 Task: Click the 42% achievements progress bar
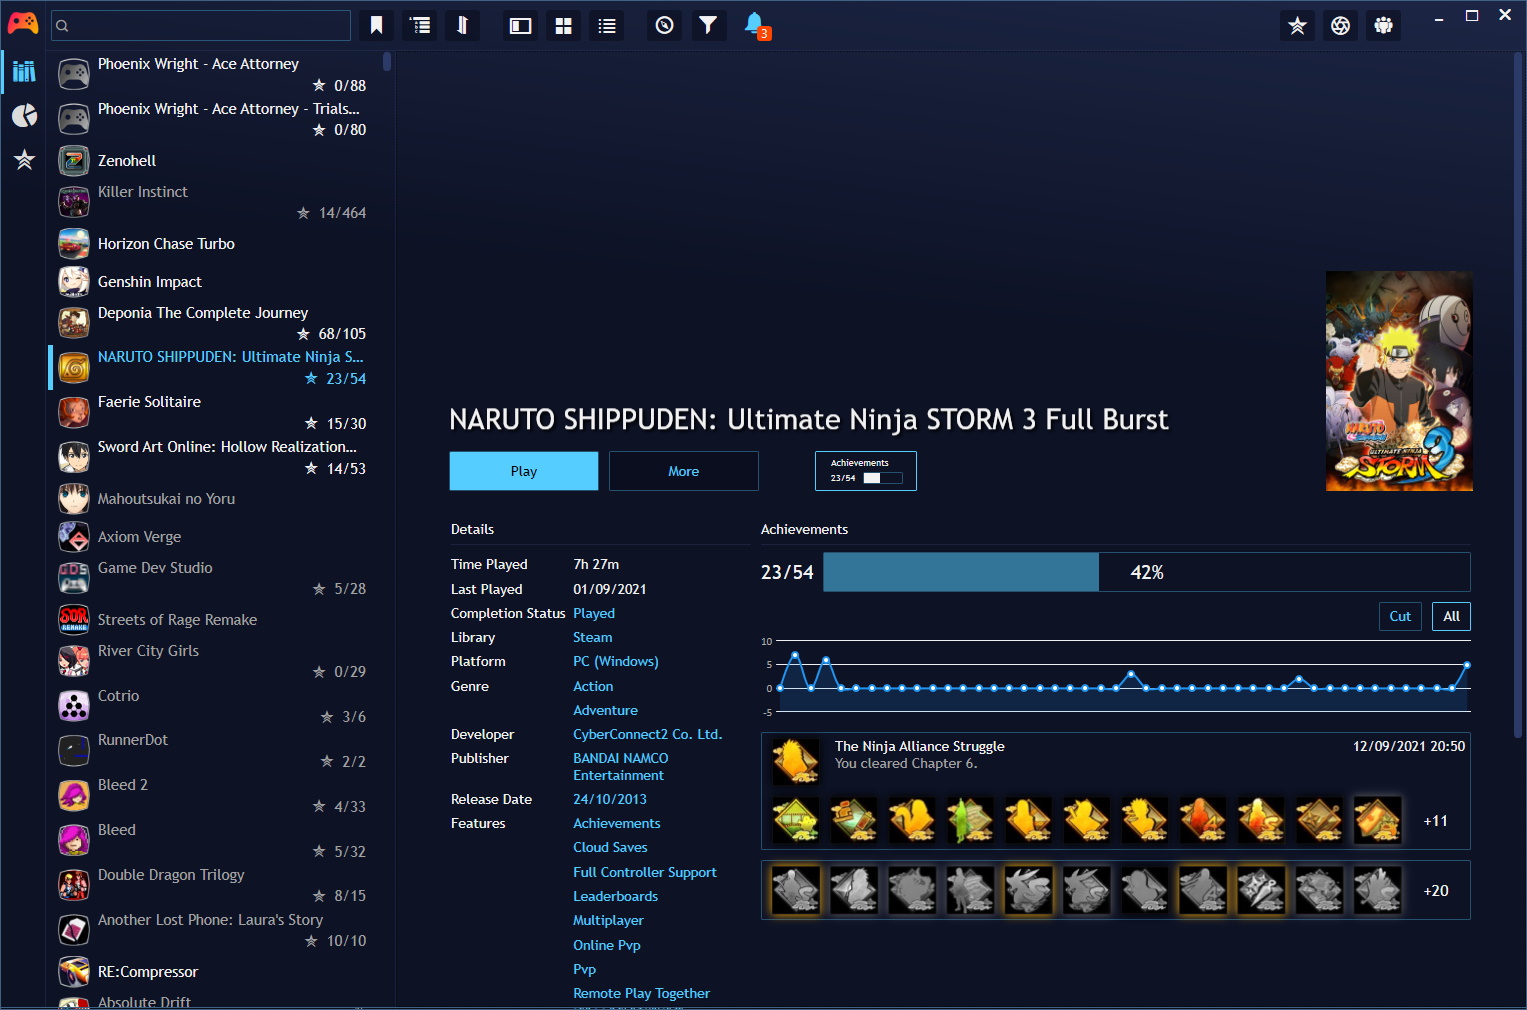(x=1146, y=572)
